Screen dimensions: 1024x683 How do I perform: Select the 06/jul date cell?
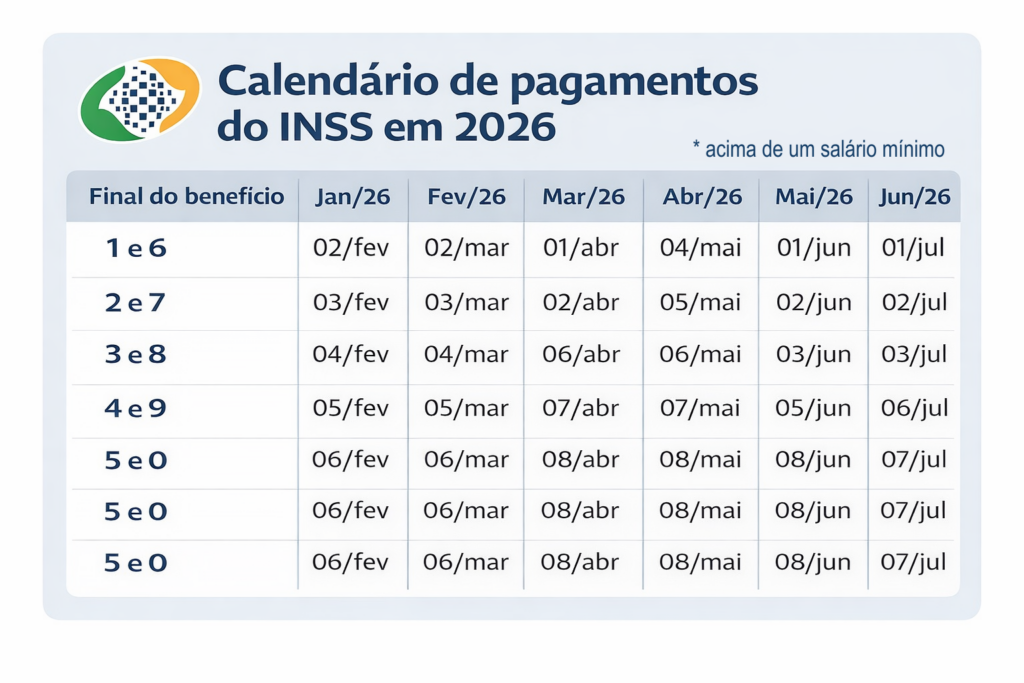(913, 408)
